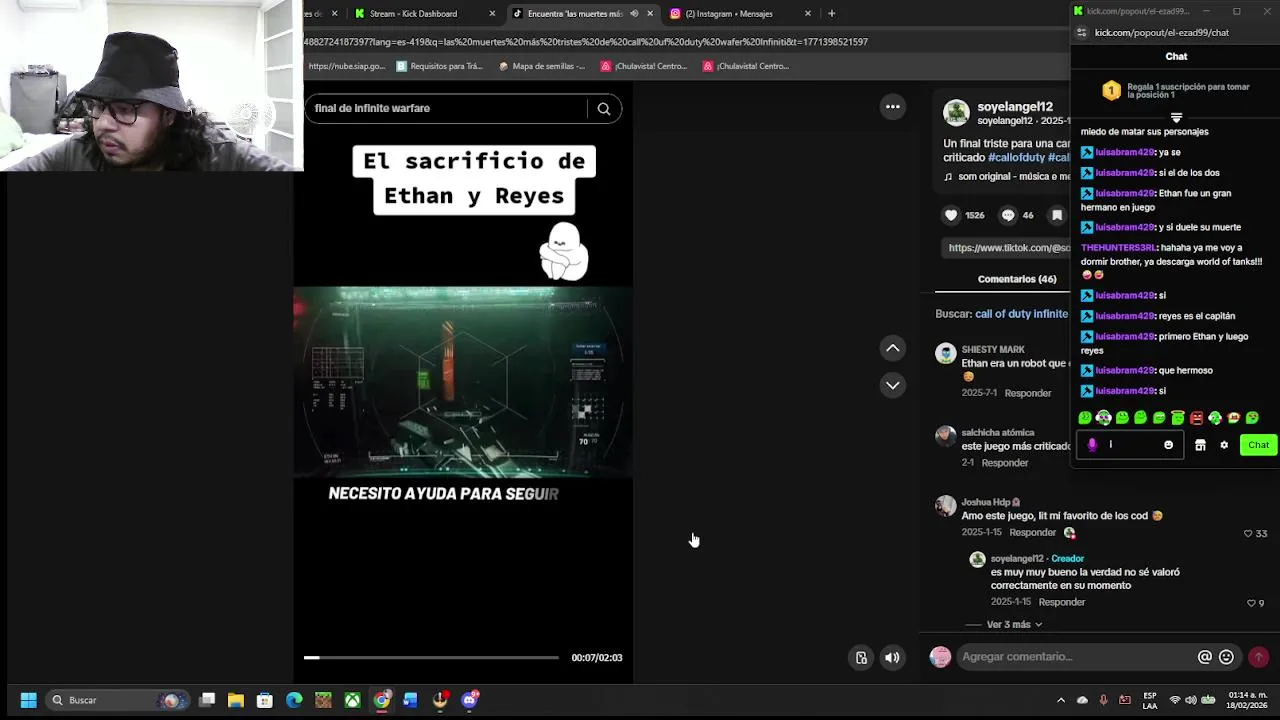Screen dimensions: 1280x720
Task: Show hidden system tray icons chevron
Action: coord(1061,700)
